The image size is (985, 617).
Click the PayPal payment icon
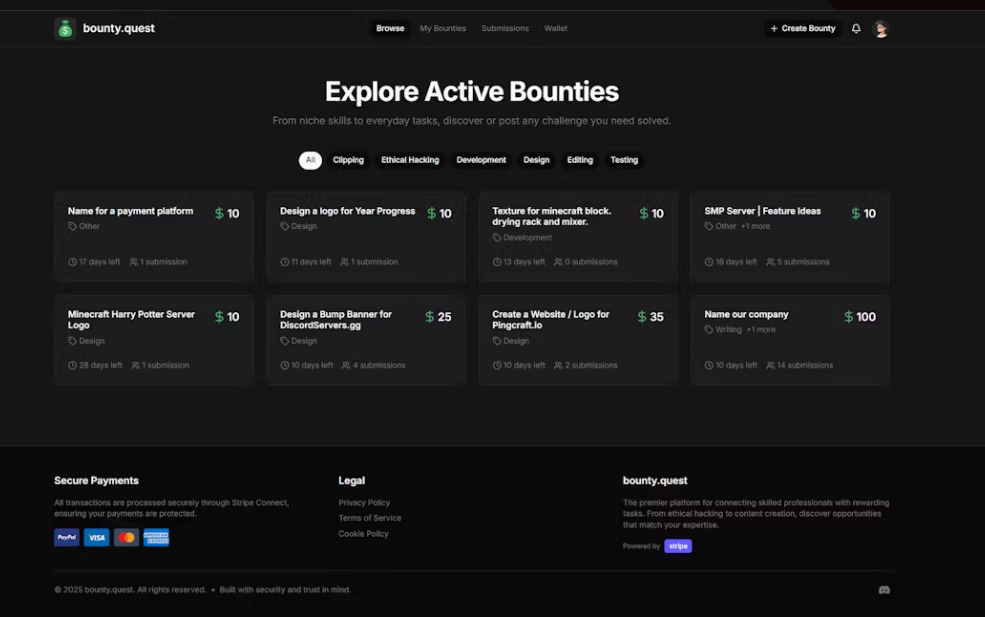pos(67,537)
